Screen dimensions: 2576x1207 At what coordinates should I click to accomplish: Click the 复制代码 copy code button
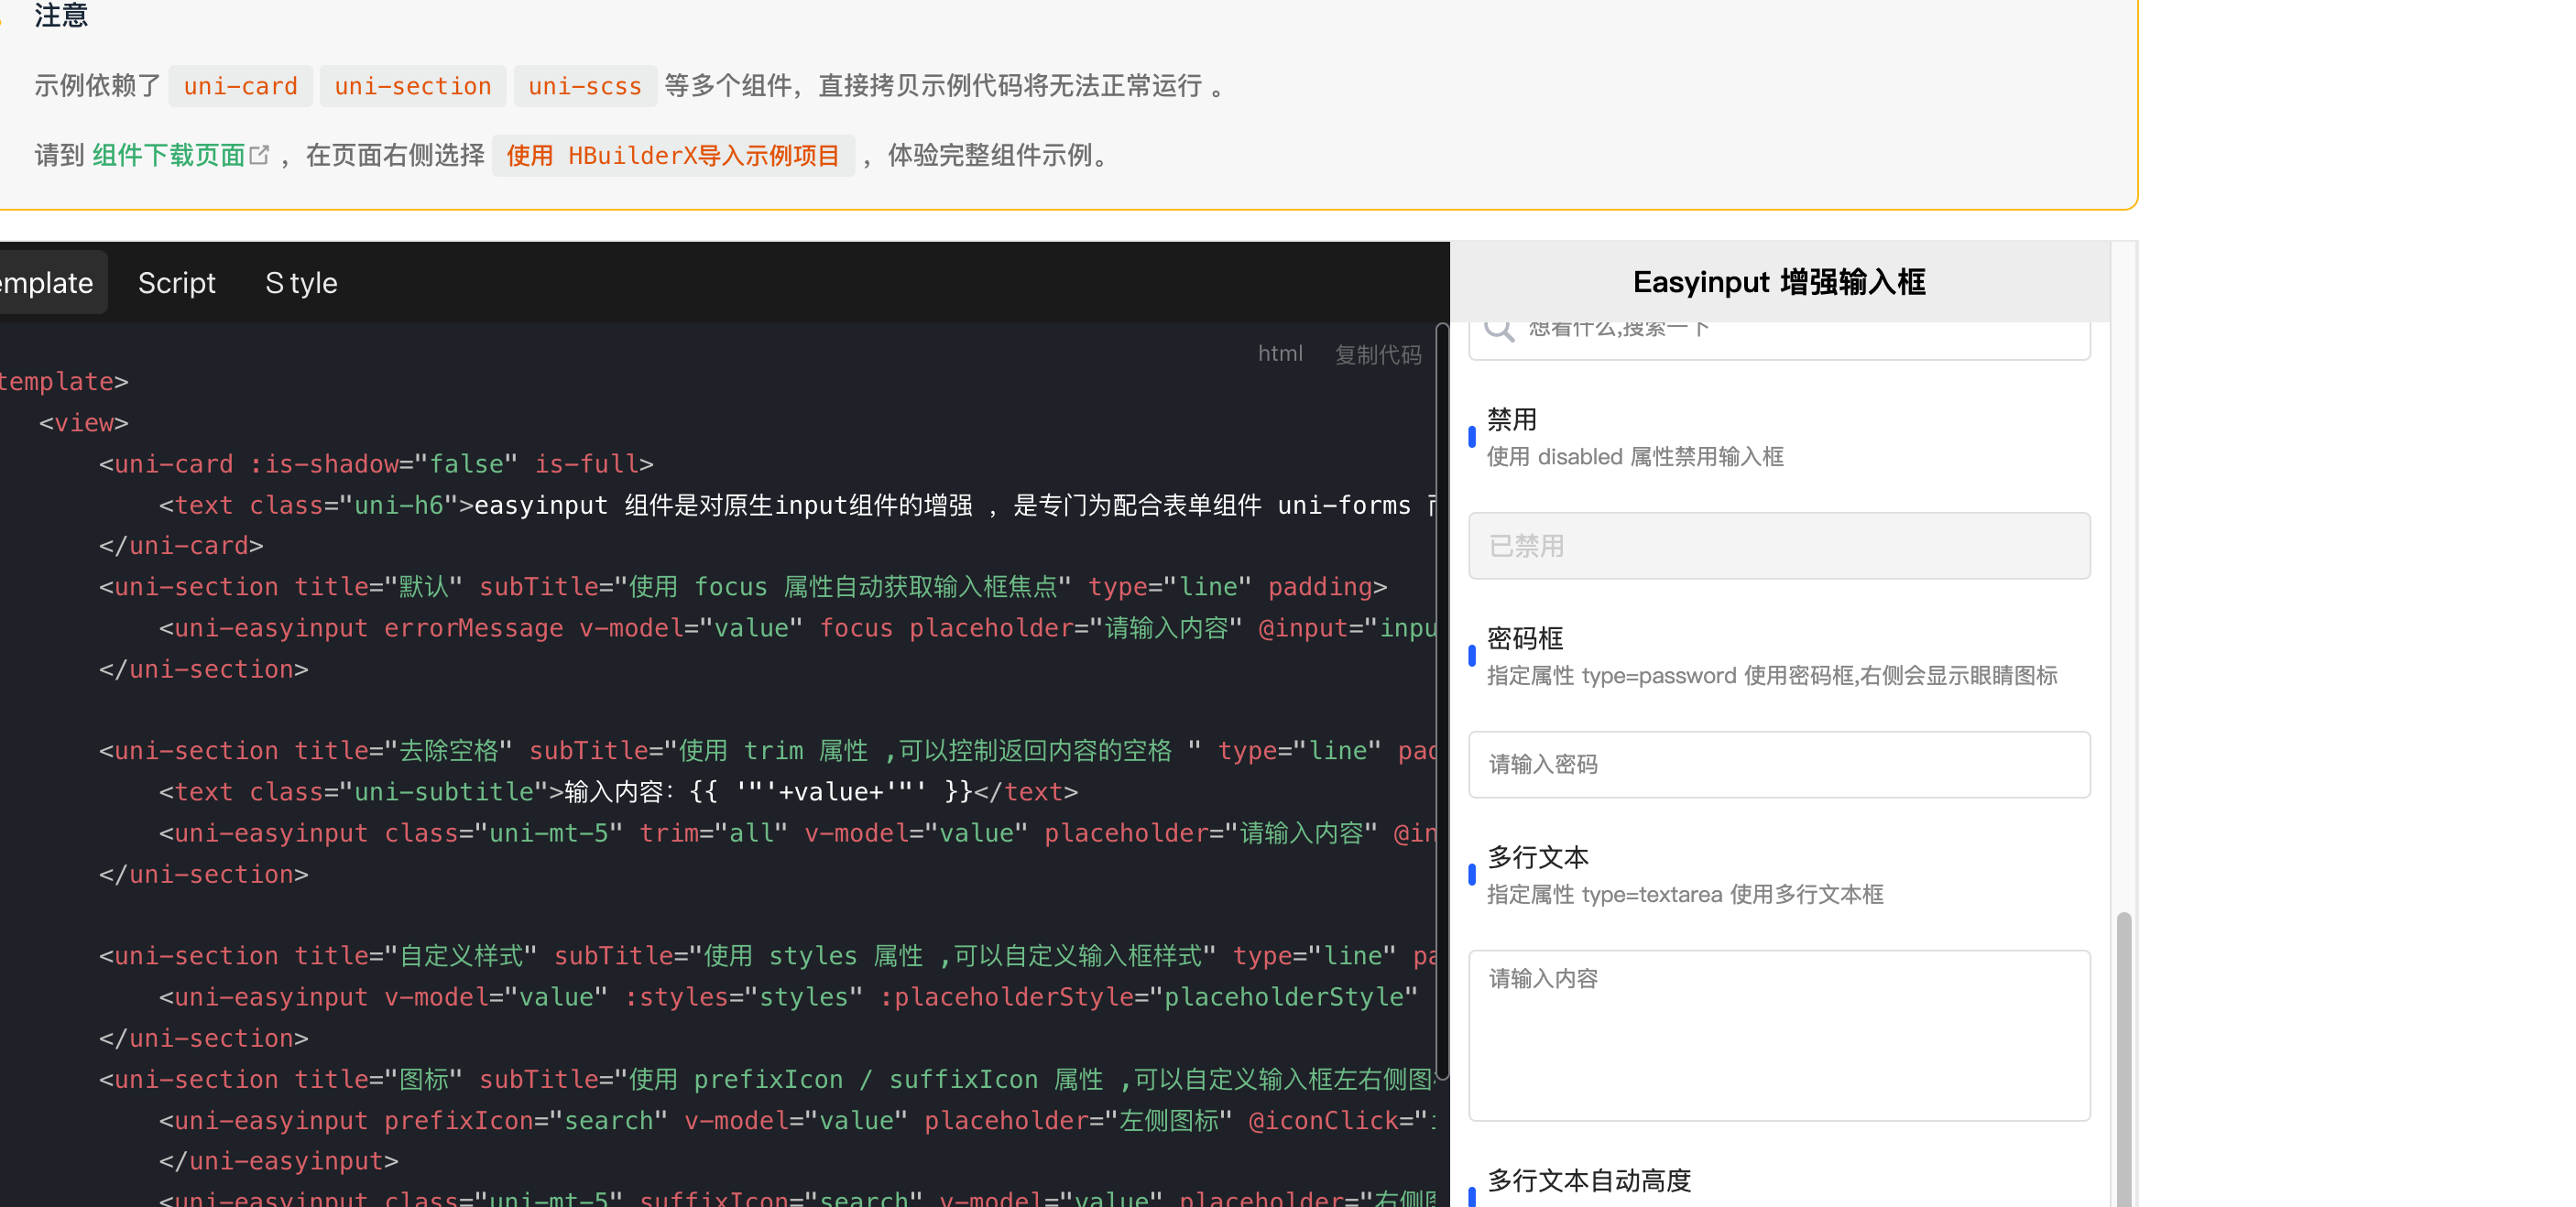point(1377,354)
